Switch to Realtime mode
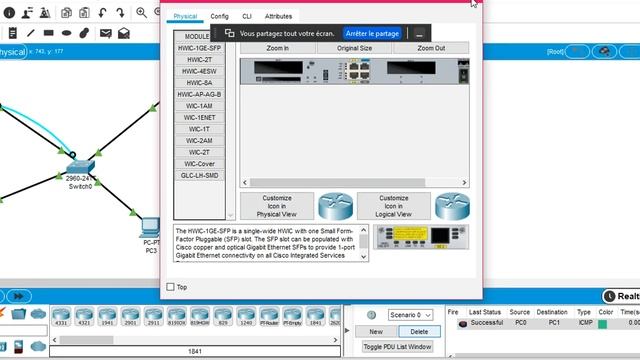 click(x=621, y=296)
